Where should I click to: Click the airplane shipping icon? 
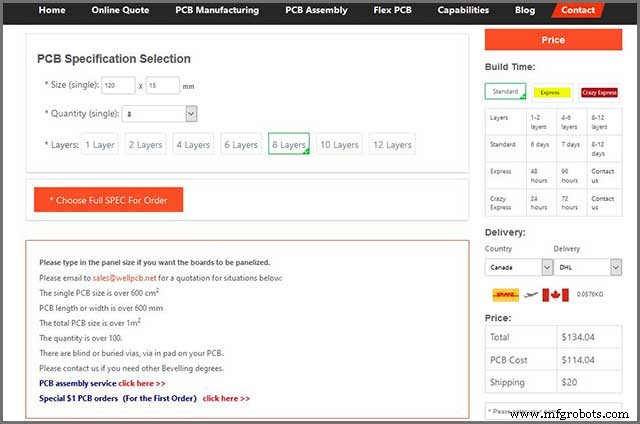tap(533, 295)
